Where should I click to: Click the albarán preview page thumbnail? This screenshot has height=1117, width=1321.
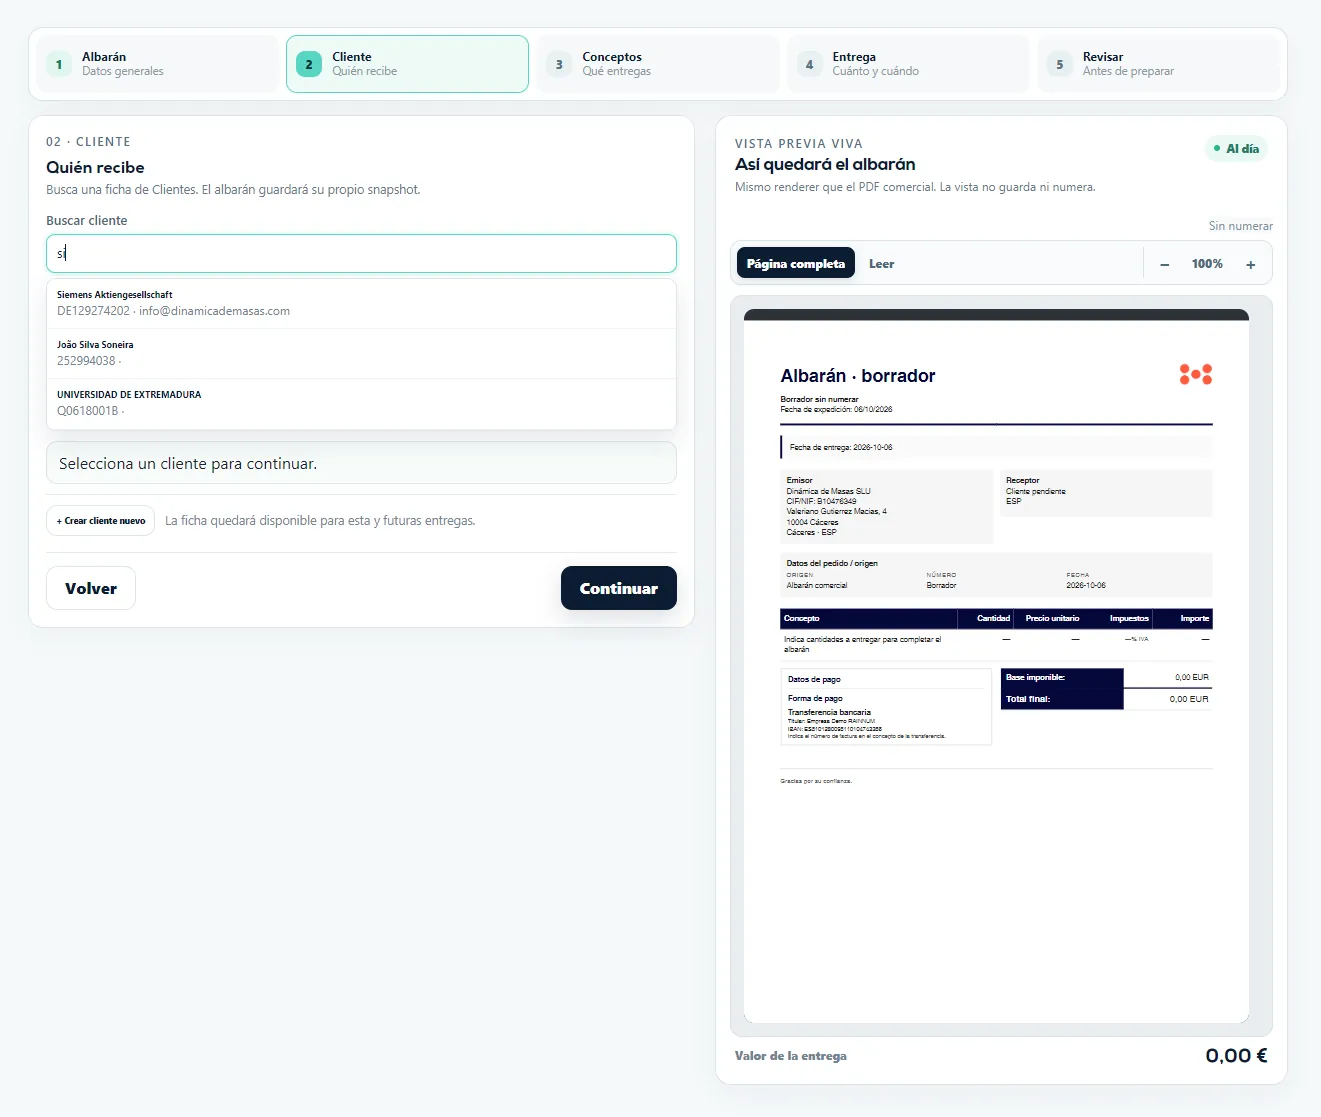click(996, 666)
